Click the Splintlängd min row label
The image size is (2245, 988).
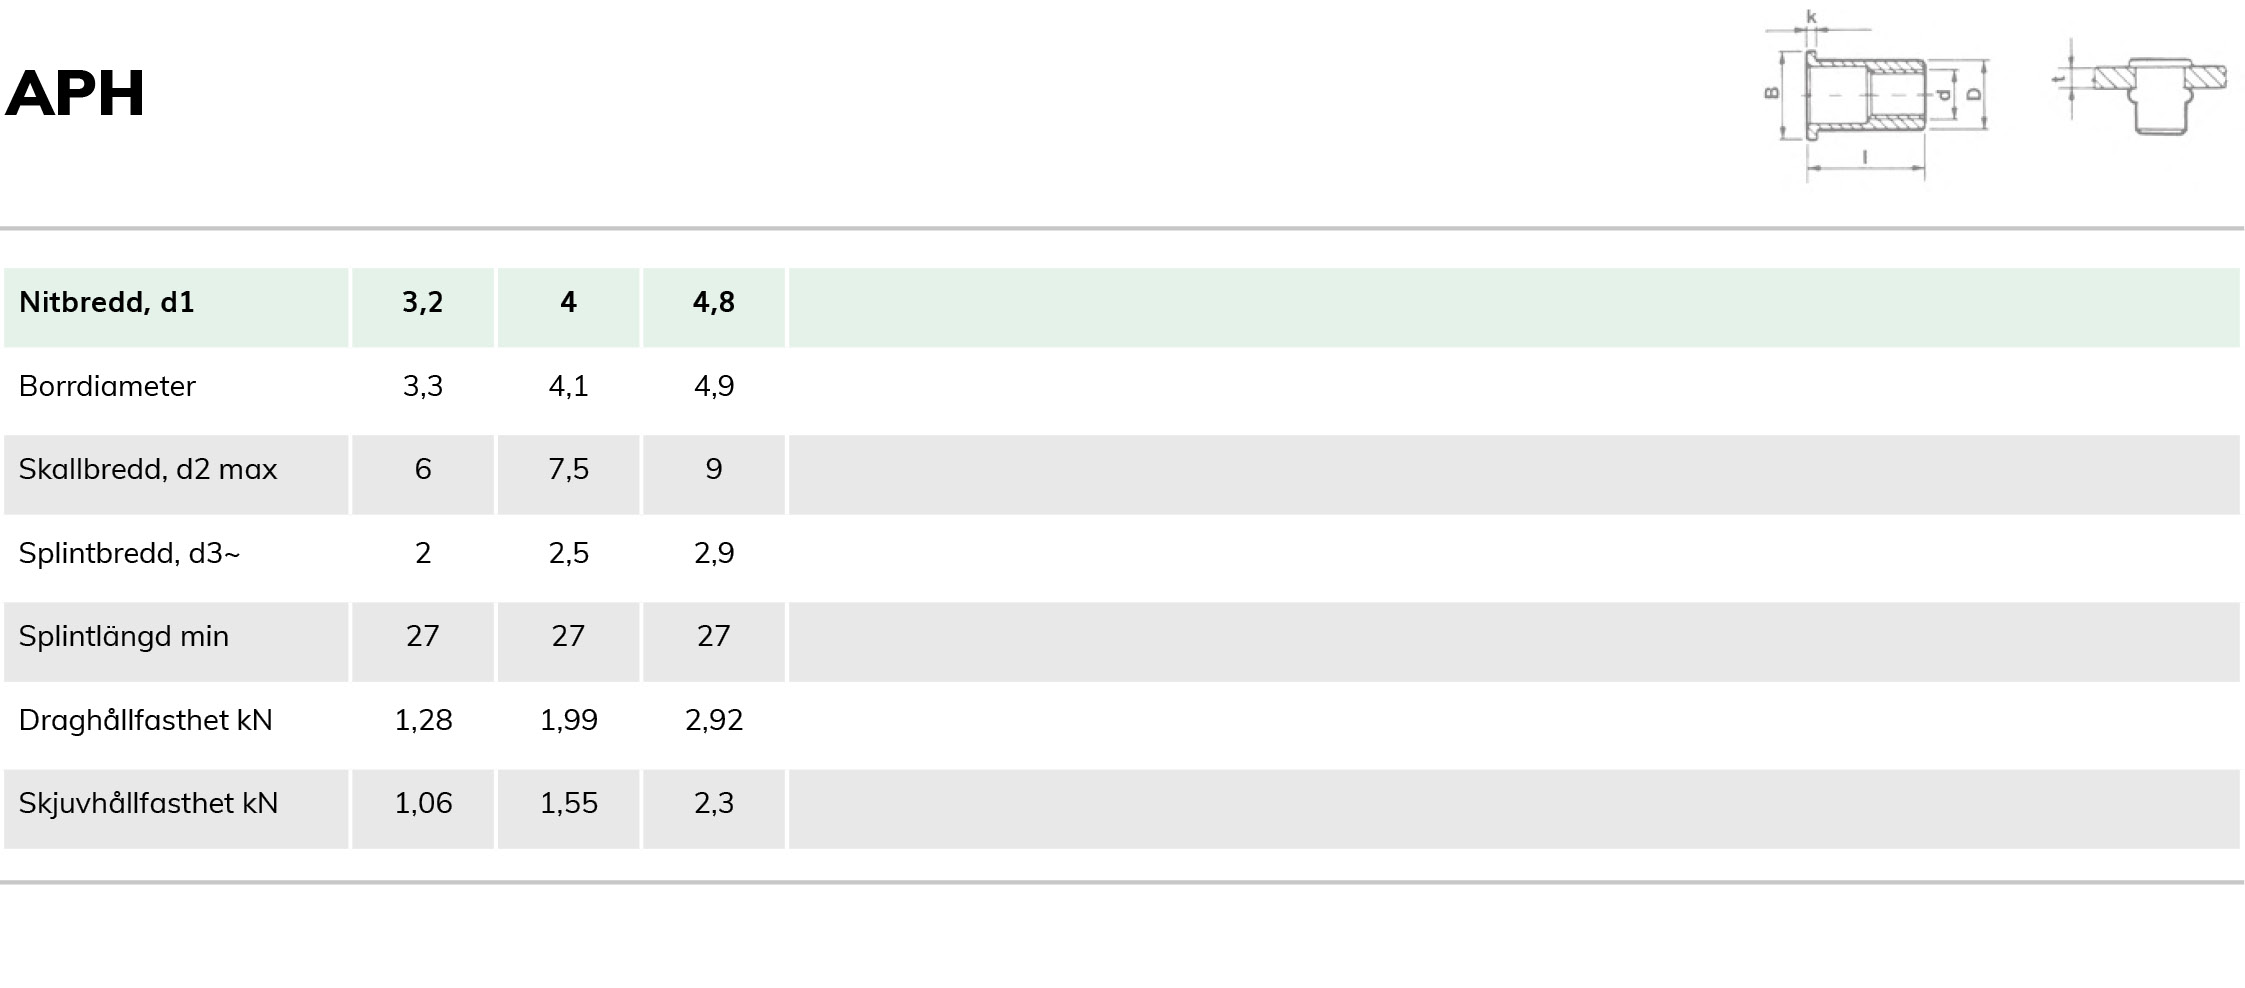tap(124, 636)
